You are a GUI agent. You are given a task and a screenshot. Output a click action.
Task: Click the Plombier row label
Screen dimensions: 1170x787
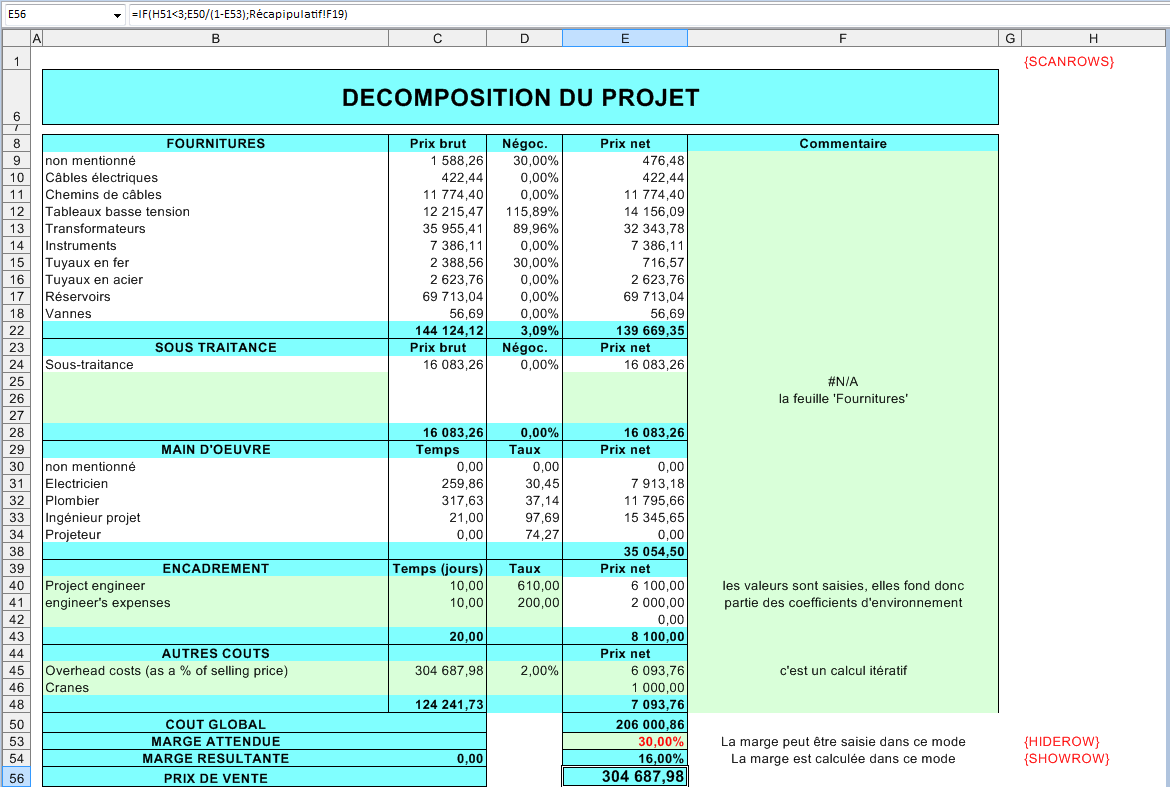point(72,501)
